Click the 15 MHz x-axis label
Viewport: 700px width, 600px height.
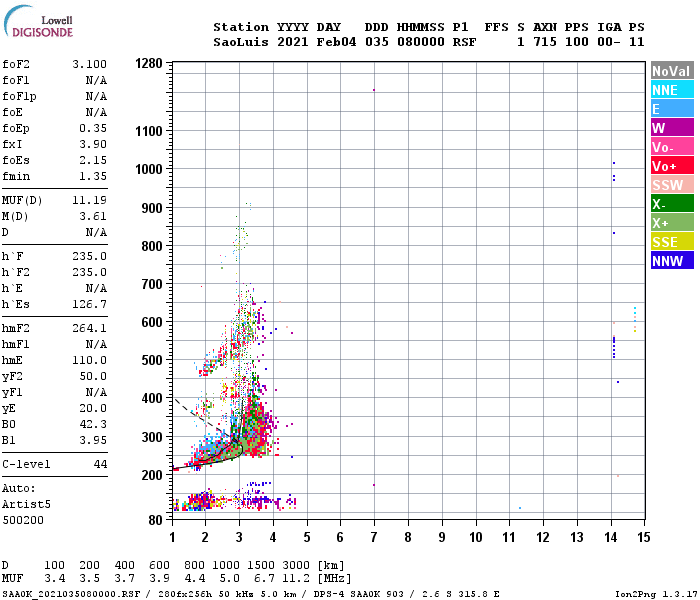pos(643,537)
